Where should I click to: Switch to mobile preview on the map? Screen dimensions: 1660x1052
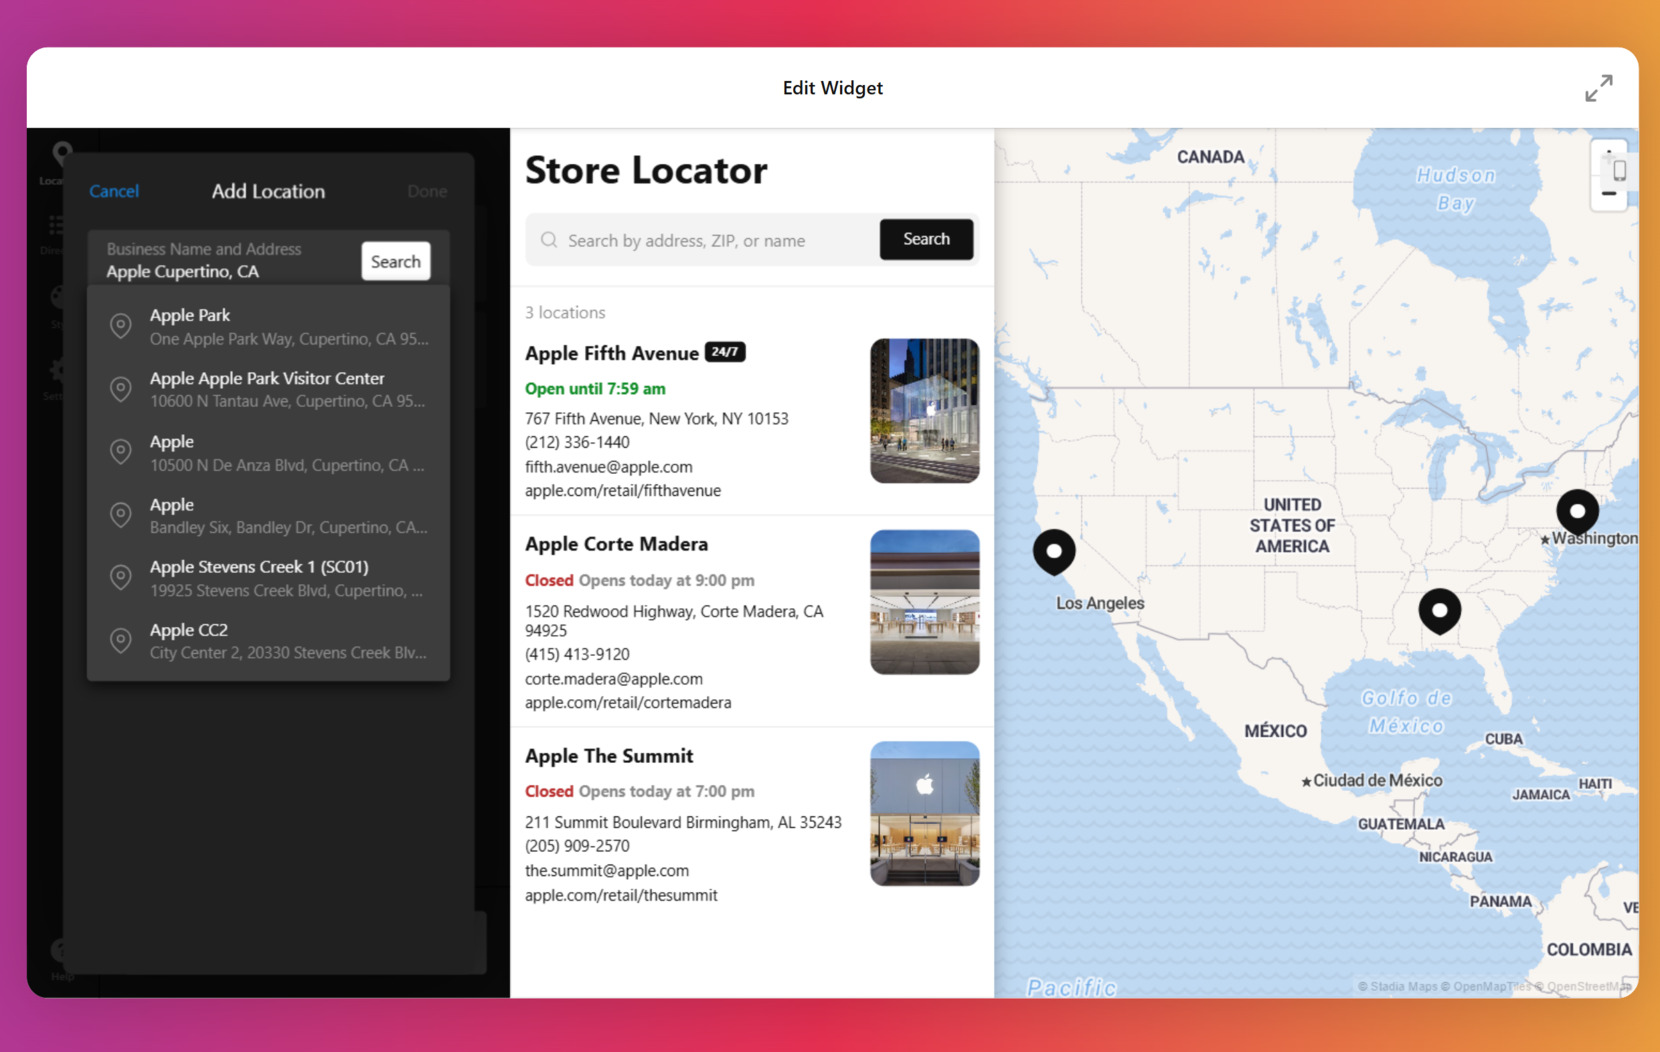(x=1618, y=170)
